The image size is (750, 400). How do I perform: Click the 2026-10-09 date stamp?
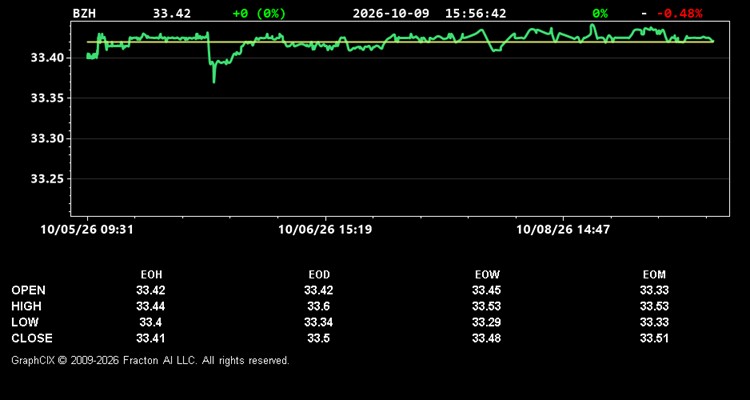pyautogui.click(x=392, y=13)
